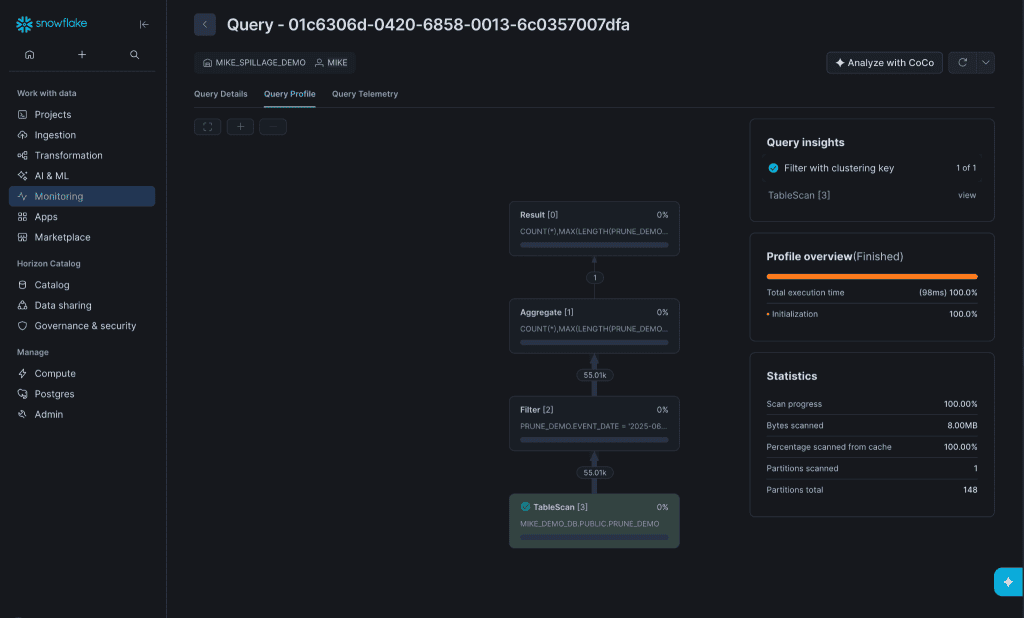Open Marketplace in the sidebar
This screenshot has height=618, width=1024.
[x=82, y=237]
